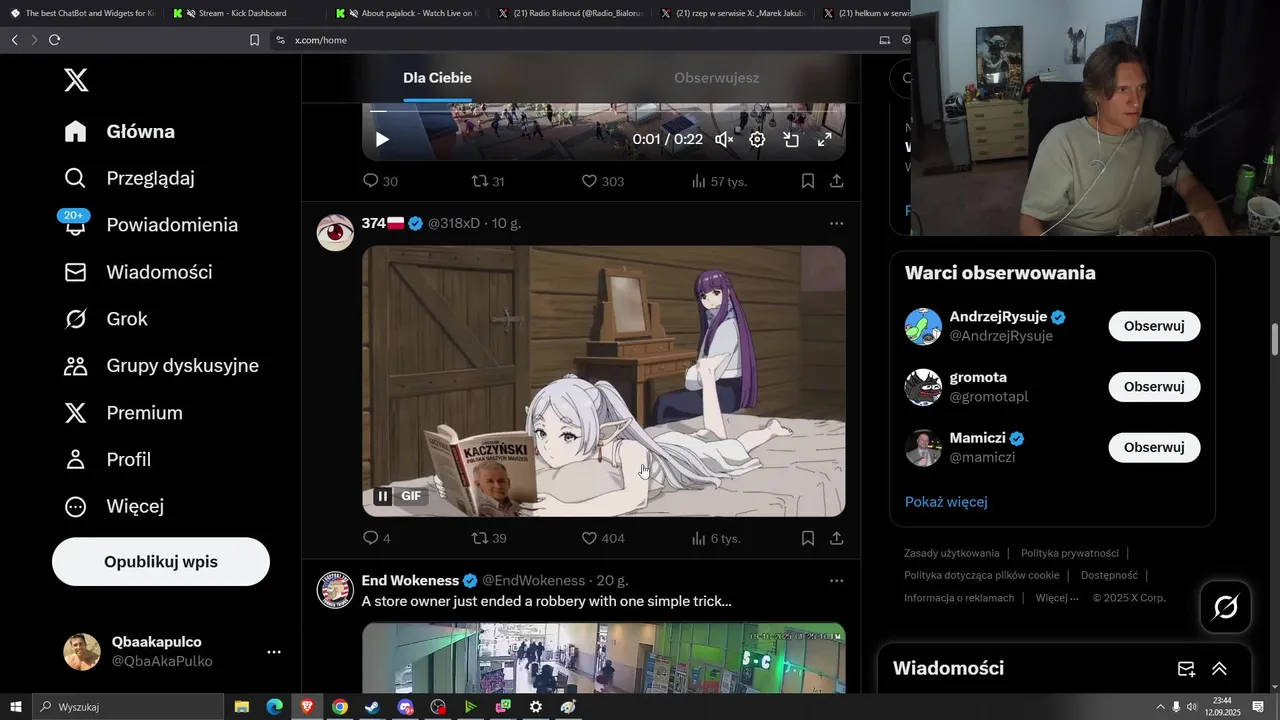The height and width of the screenshot is (720, 1280).
Task: Open Zasady użytkowania footer link
Action: 951,553
